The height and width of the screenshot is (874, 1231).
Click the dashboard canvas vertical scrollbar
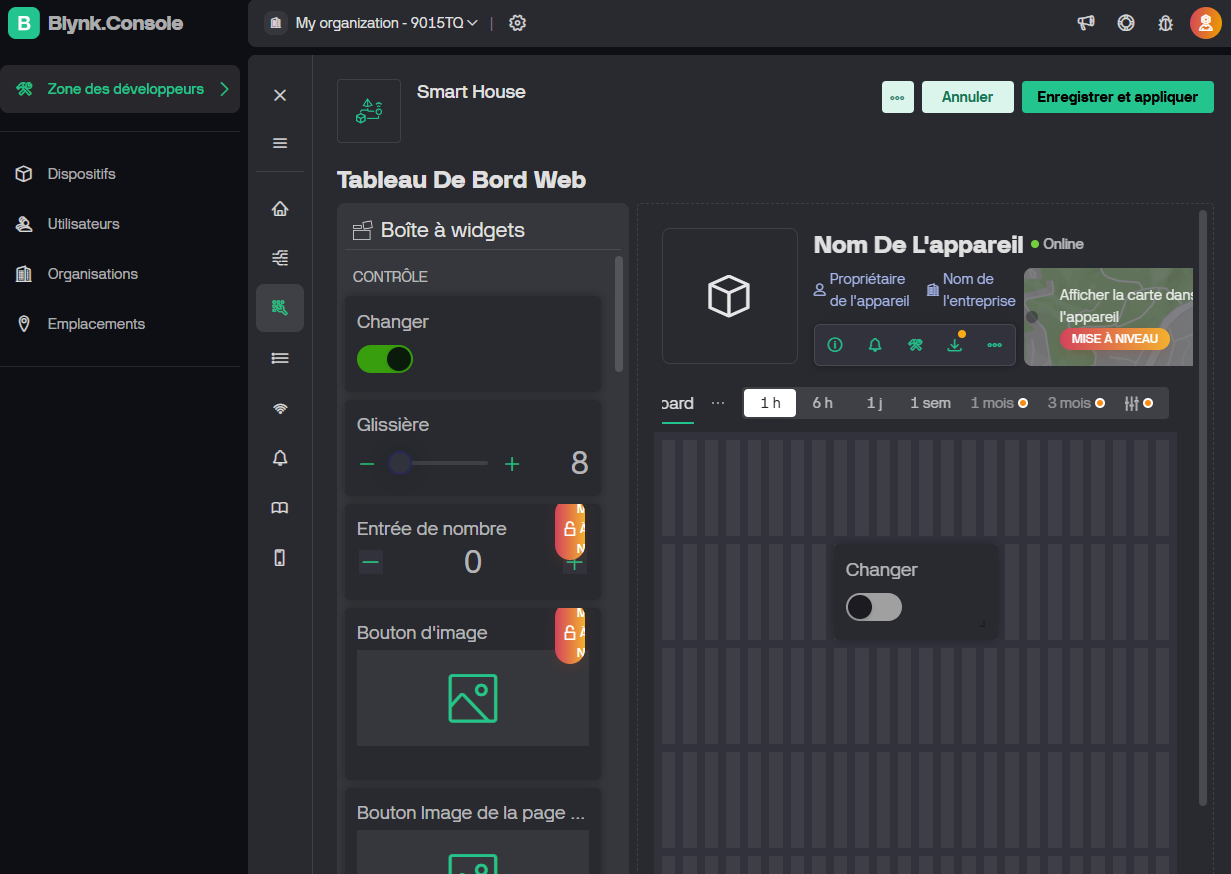1203,506
